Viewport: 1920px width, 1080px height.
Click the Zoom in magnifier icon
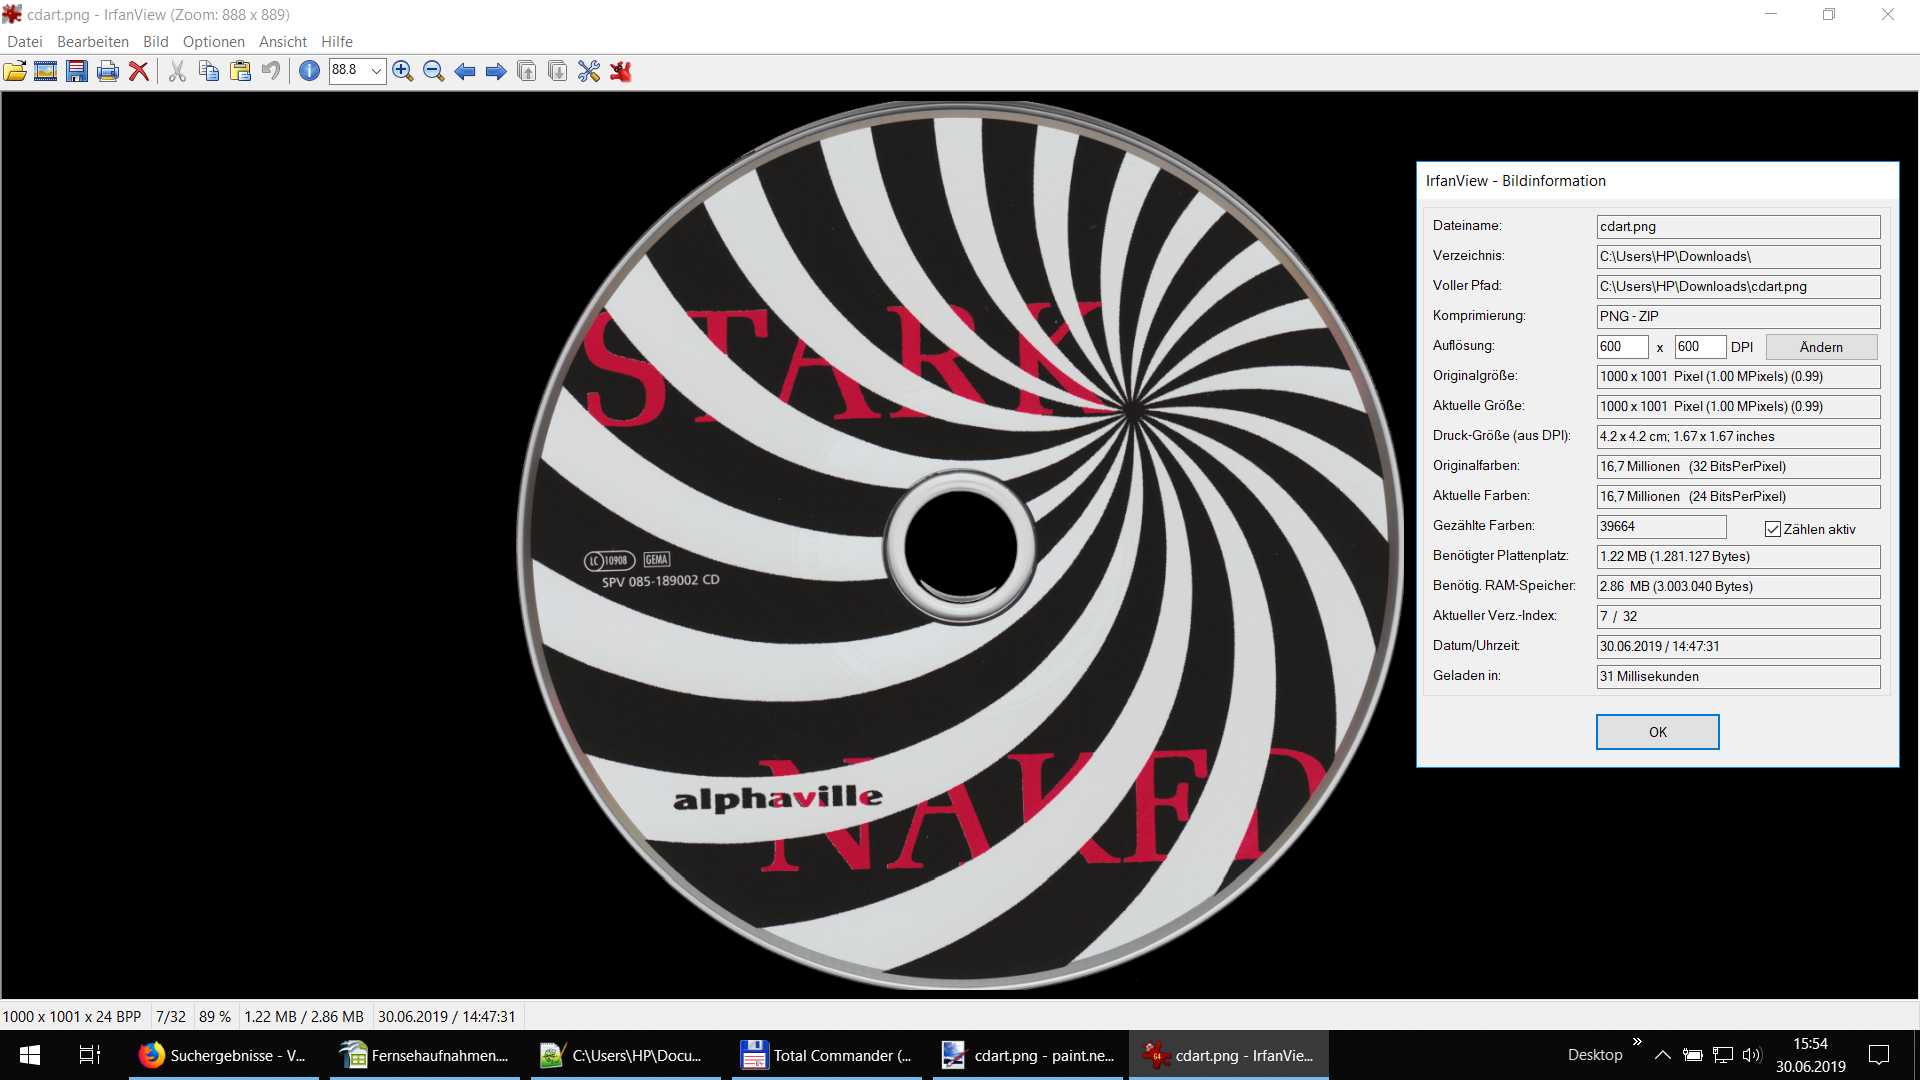(403, 71)
